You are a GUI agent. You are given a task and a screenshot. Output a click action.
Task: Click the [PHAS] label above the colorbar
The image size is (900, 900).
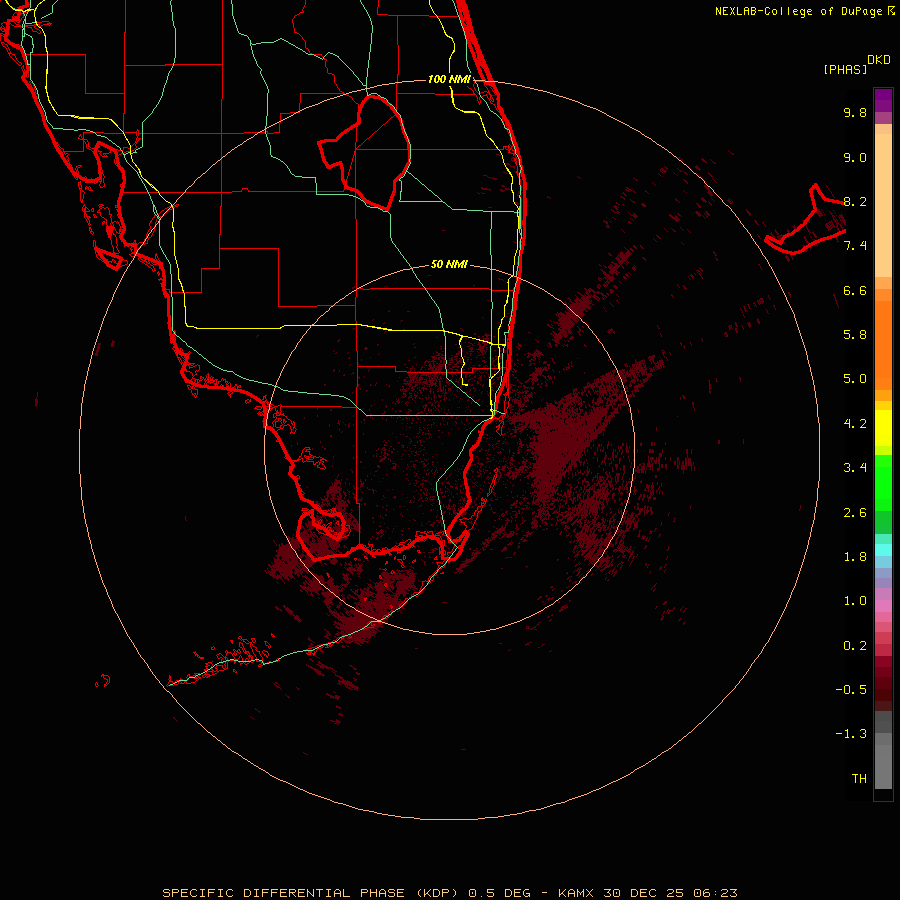tap(845, 69)
